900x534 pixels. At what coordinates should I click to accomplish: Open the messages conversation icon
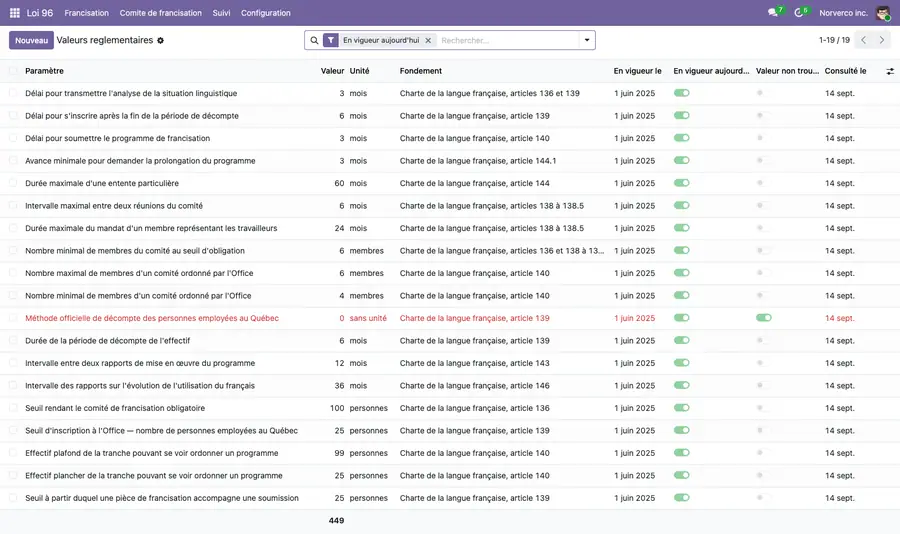click(x=773, y=13)
